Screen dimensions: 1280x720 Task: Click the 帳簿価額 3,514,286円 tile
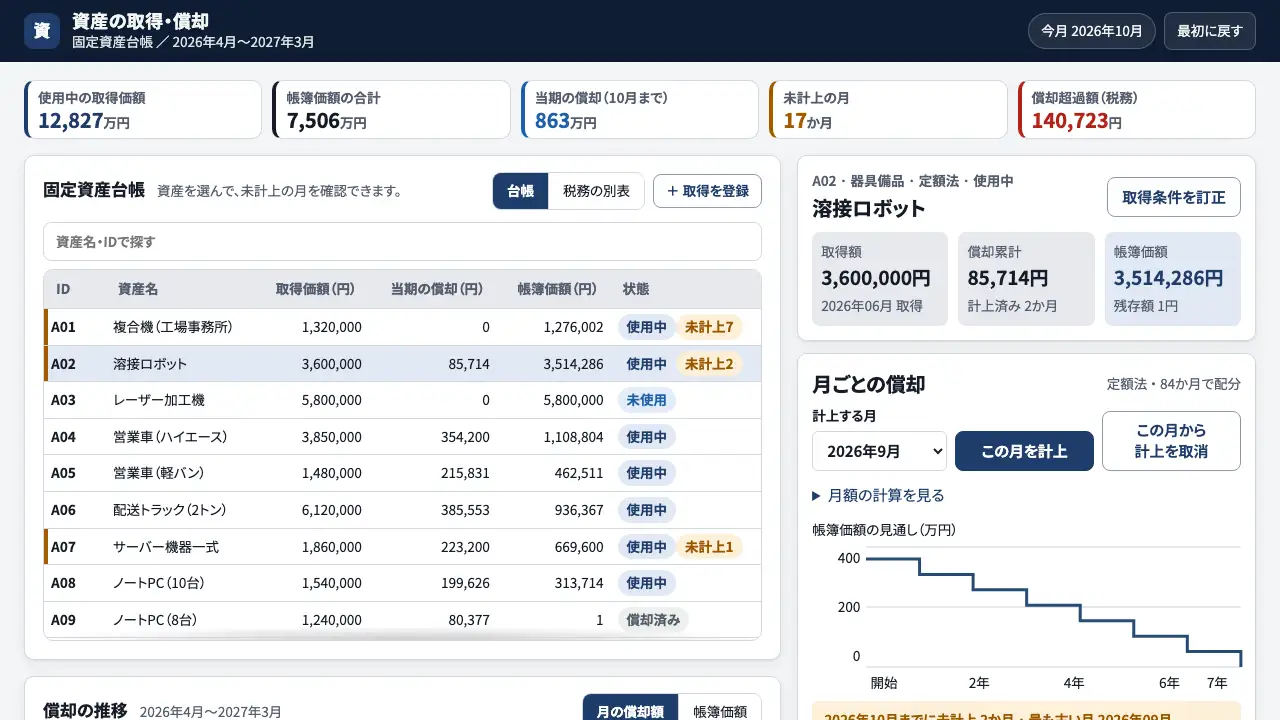(x=1173, y=279)
